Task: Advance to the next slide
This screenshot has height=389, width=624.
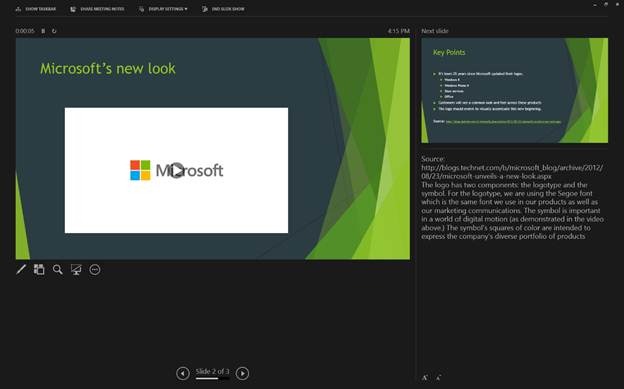Action: click(x=242, y=373)
